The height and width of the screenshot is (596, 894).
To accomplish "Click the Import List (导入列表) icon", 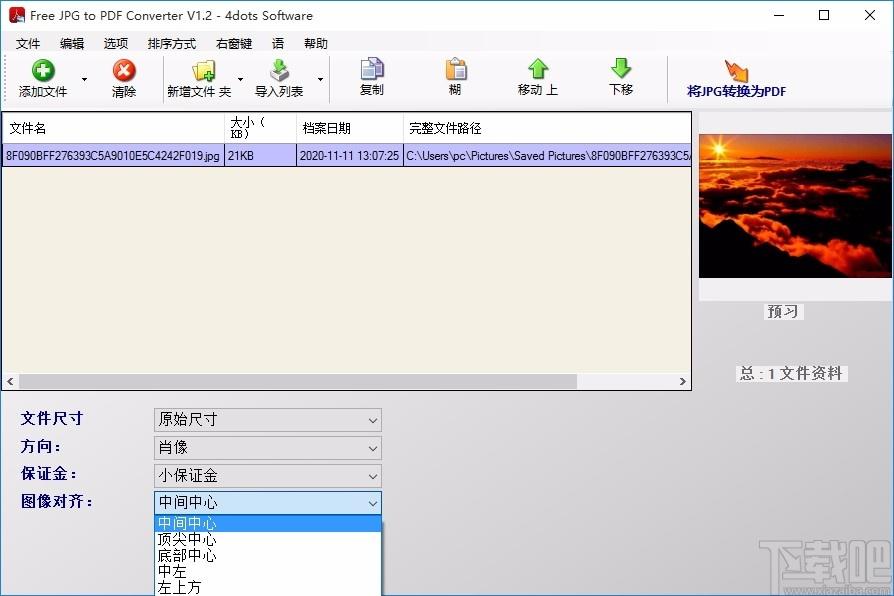I will 279,70.
